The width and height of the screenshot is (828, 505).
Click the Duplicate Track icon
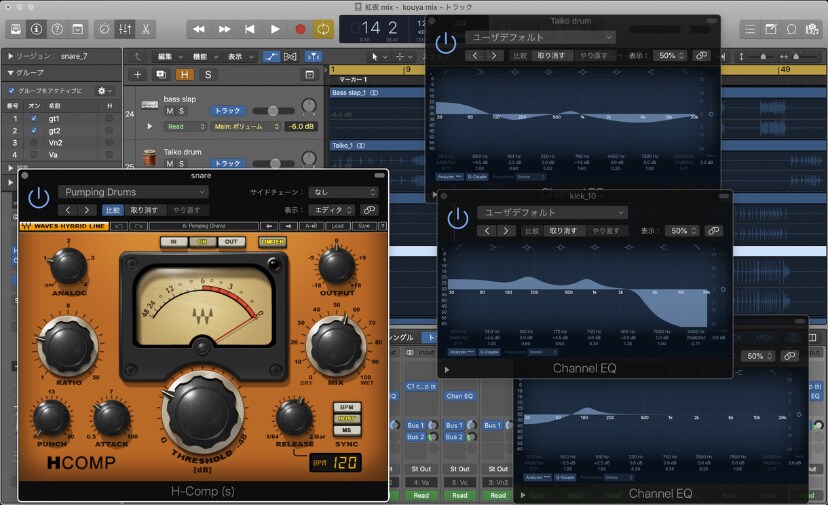click(x=161, y=74)
